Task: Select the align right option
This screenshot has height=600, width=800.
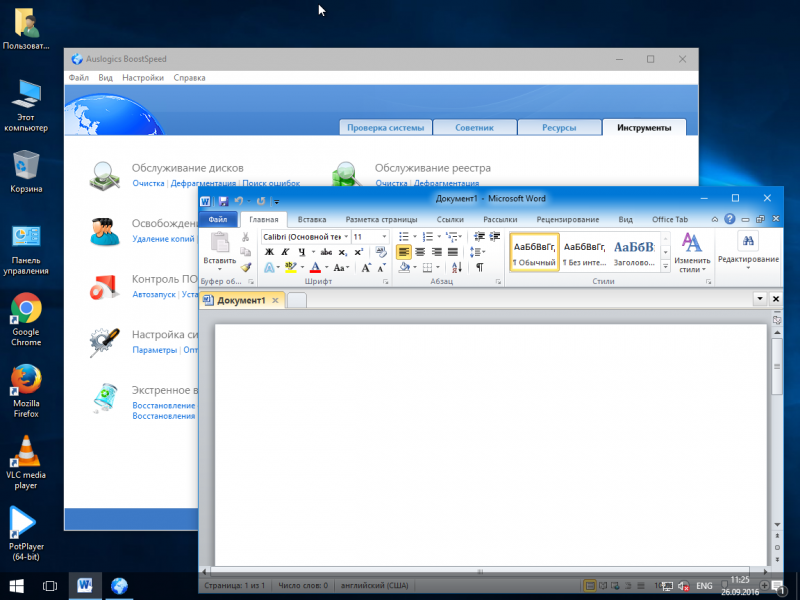Action: [436, 252]
